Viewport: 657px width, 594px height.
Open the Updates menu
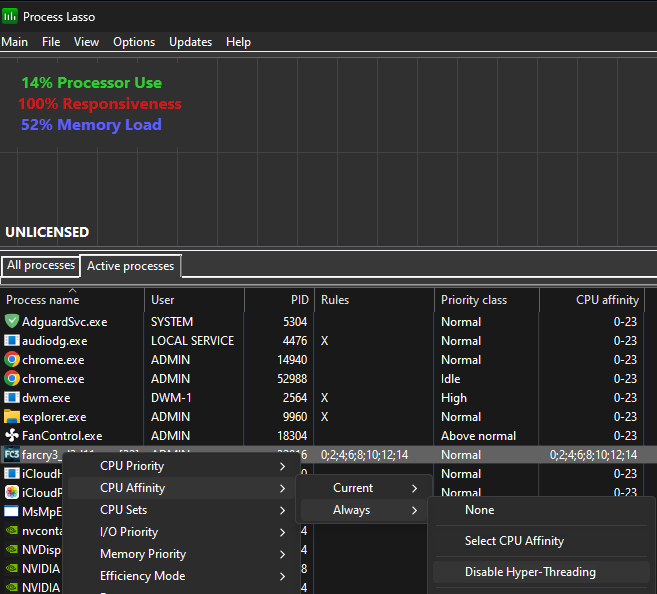(x=191, y=42)
